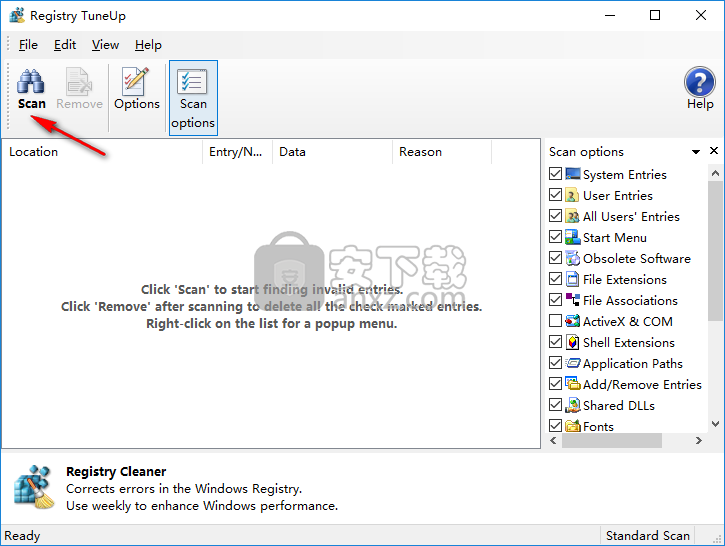725x546 pixels.
Task: Click the Start Menu icon
Action: [572, 237]
